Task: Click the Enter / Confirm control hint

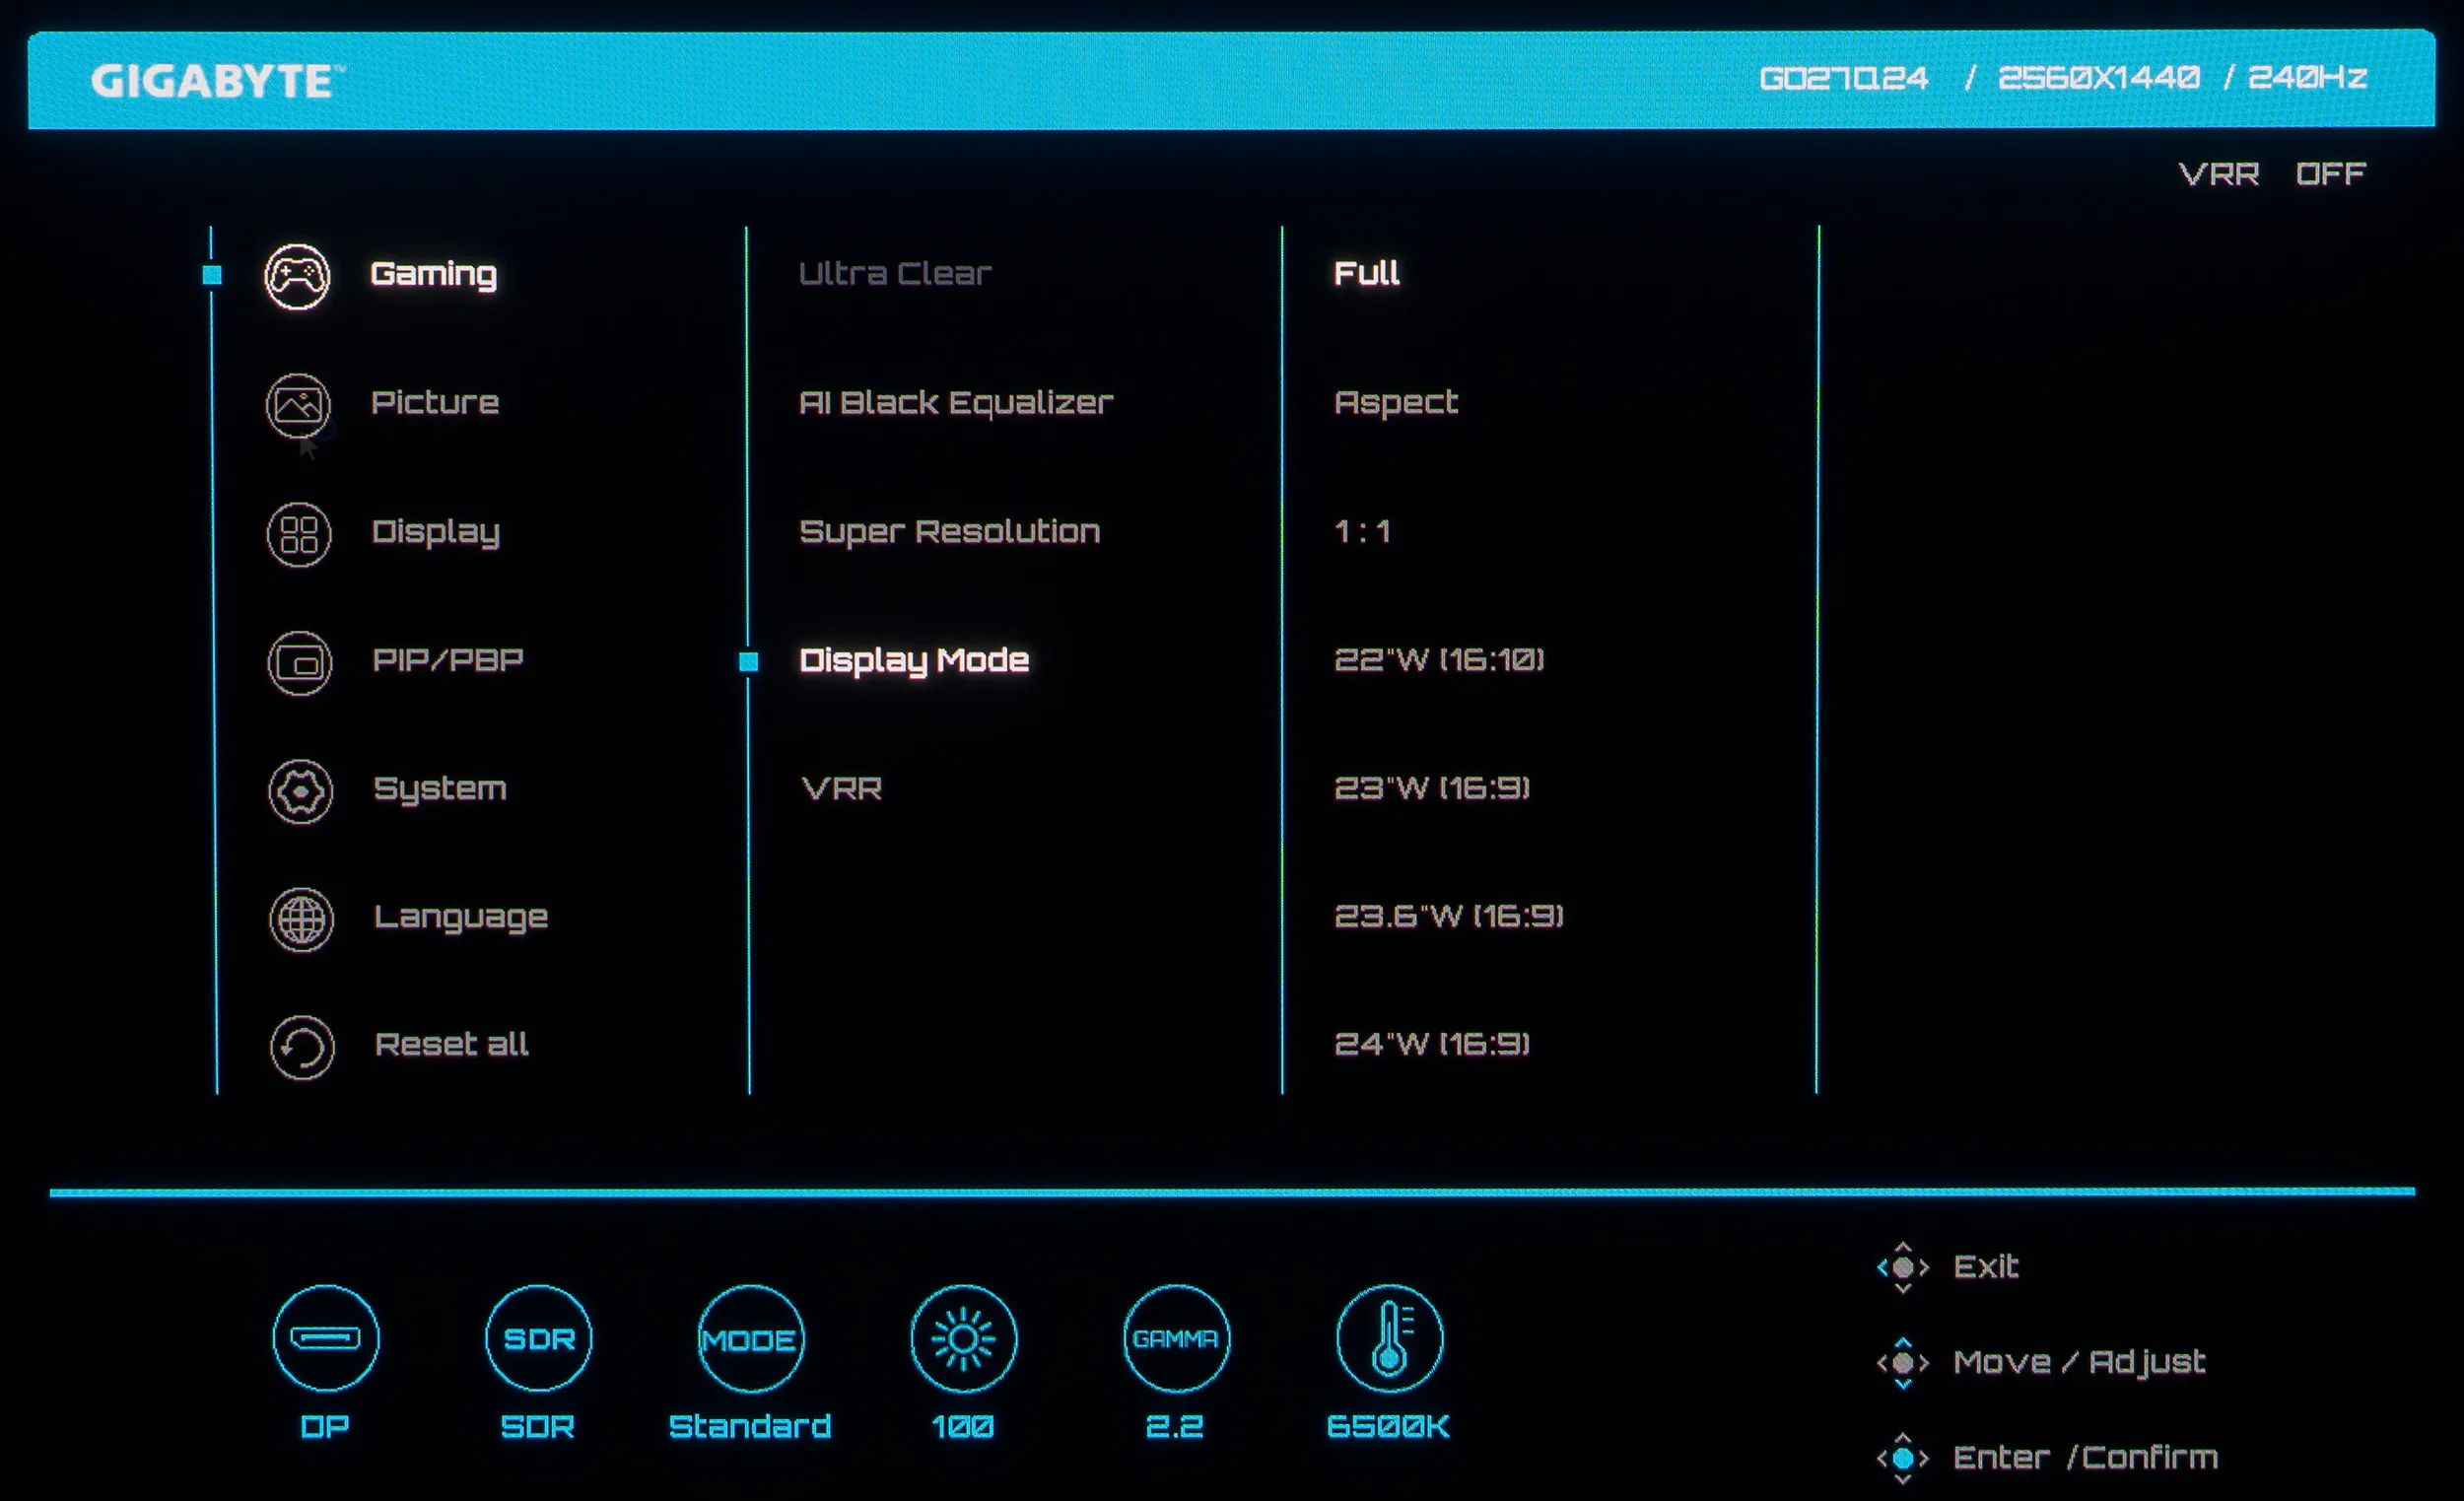Action: pos(2084,1457)
